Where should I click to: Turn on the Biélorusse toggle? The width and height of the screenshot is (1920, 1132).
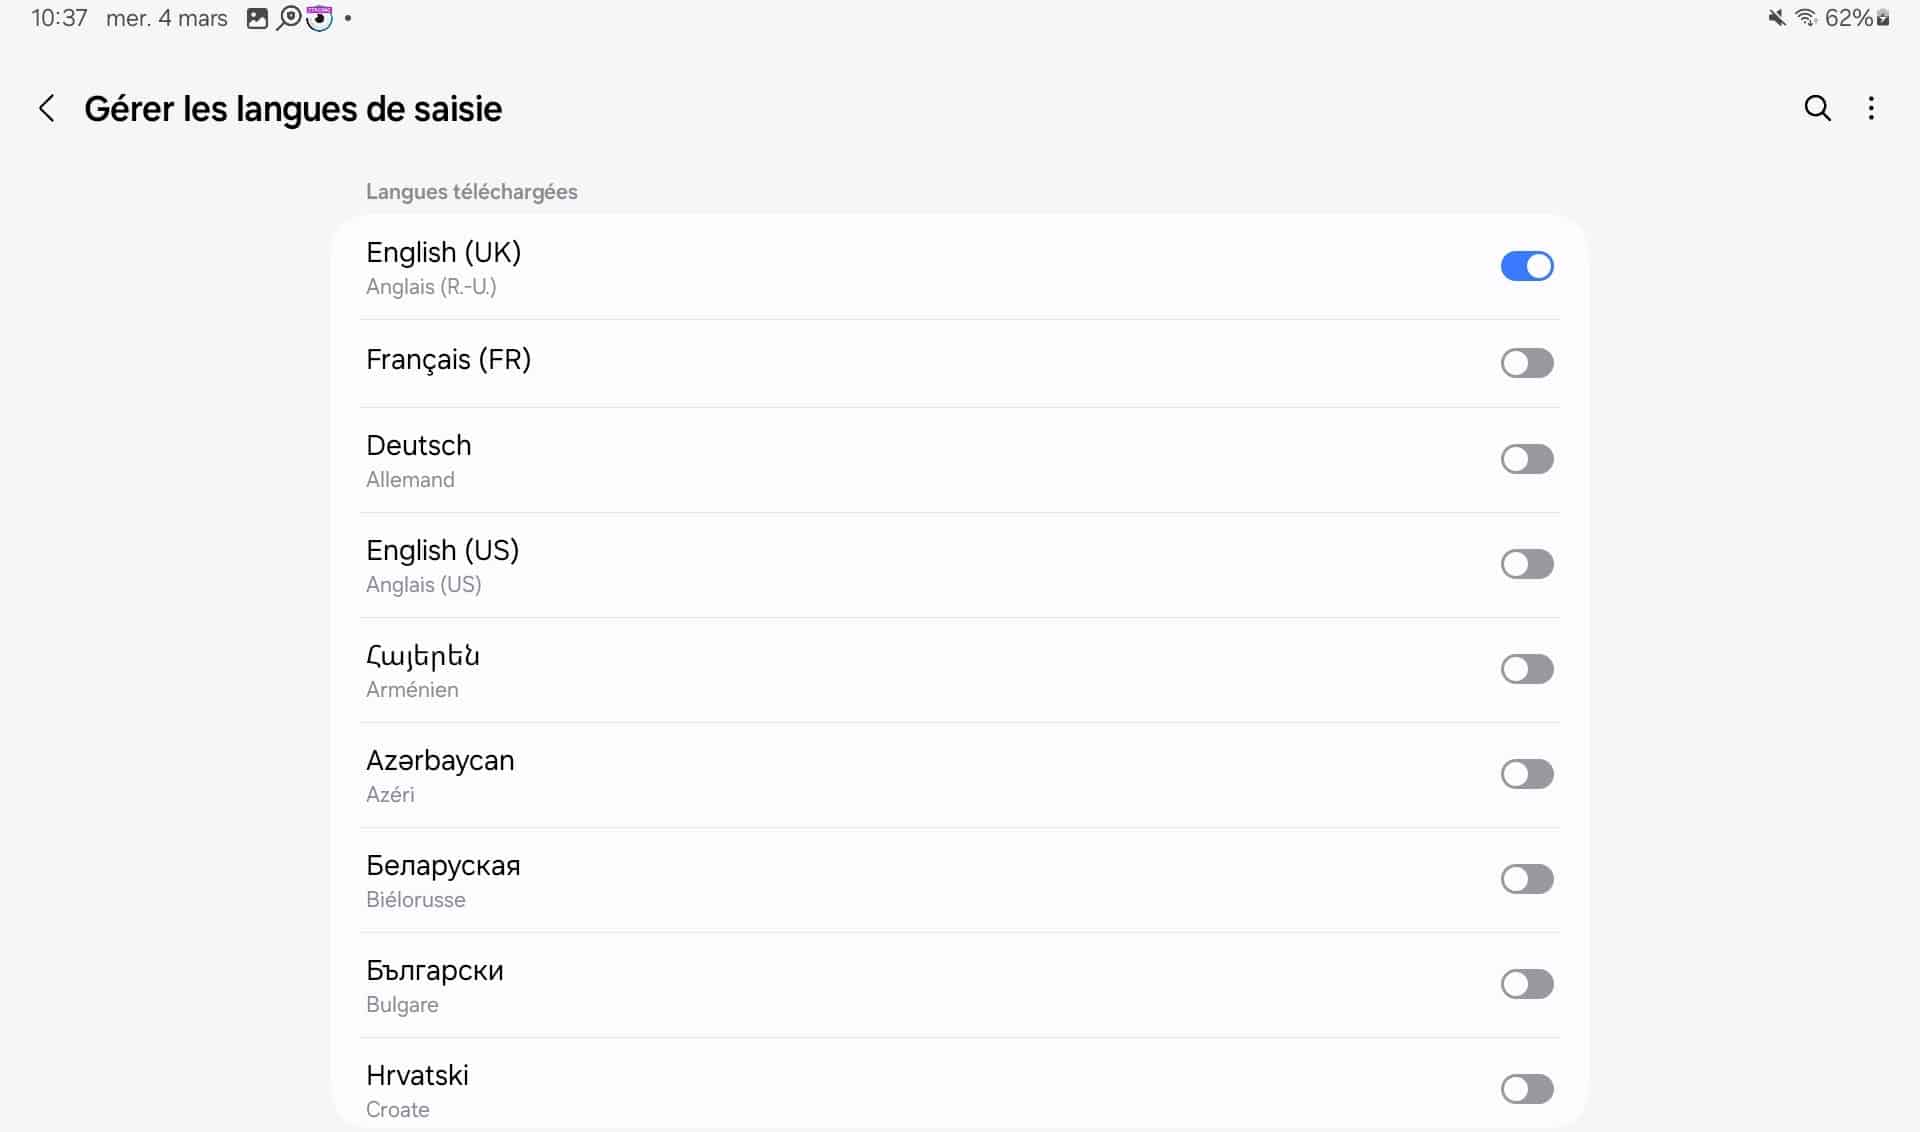pos(1526,879)
